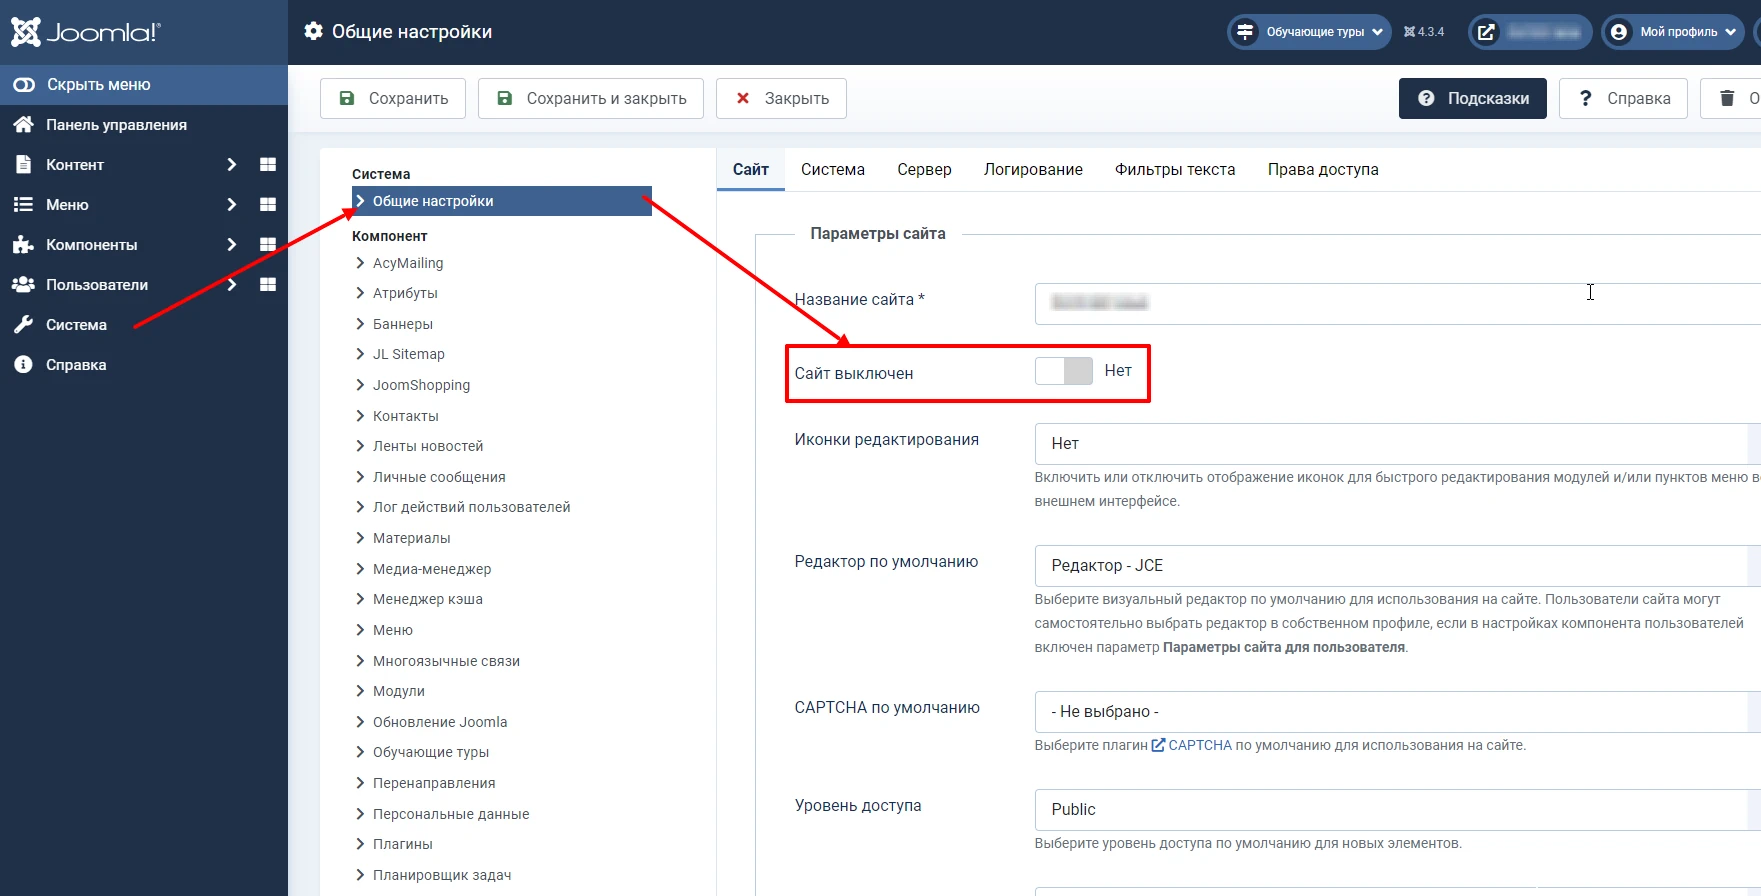Click the Joomla version 4.3.4 indicator
Image resolution: width=1761 pixels, height=896 pixels.
click(1424, 32)
